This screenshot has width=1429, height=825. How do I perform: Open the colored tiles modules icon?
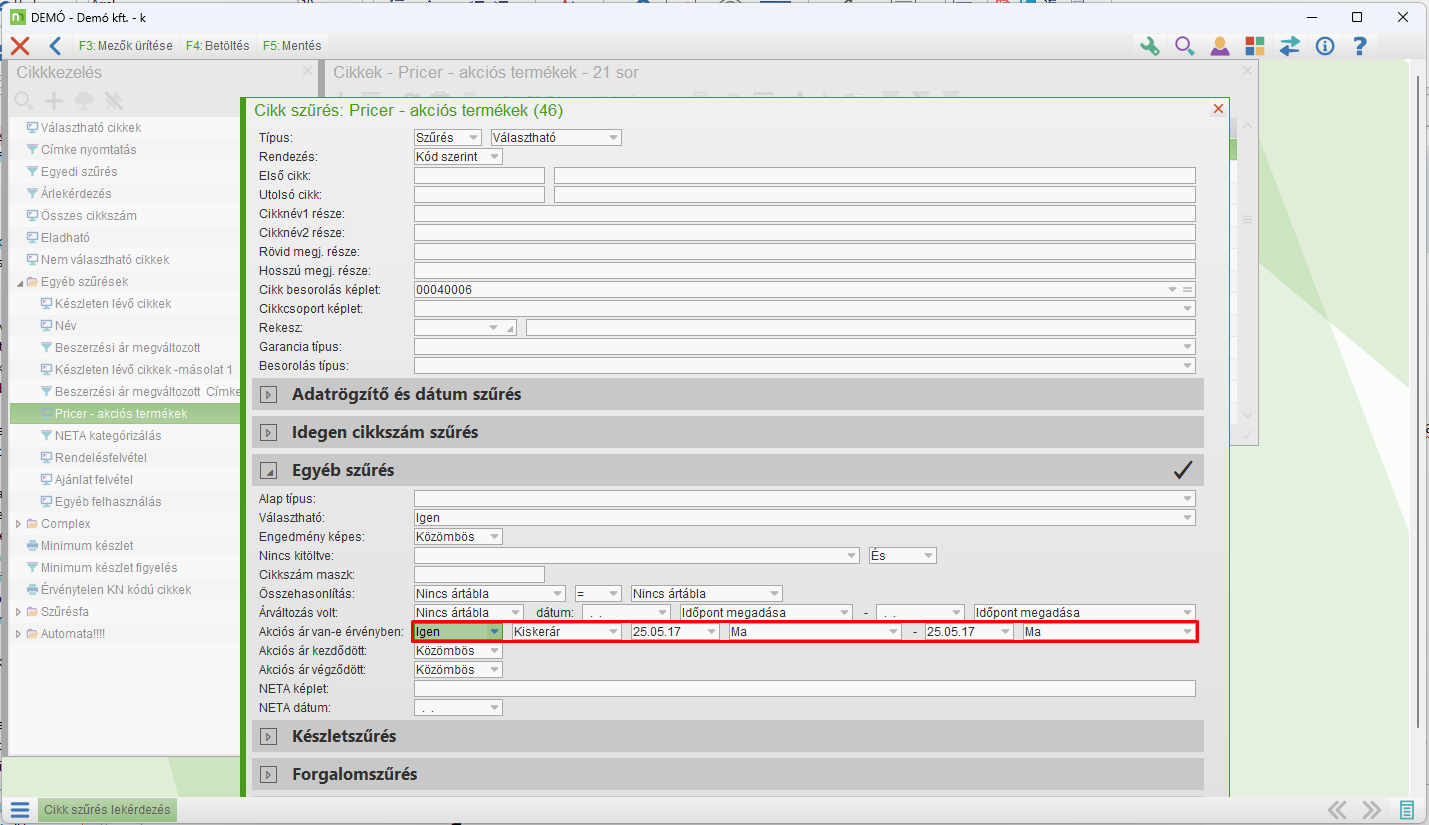(1254, 46)
